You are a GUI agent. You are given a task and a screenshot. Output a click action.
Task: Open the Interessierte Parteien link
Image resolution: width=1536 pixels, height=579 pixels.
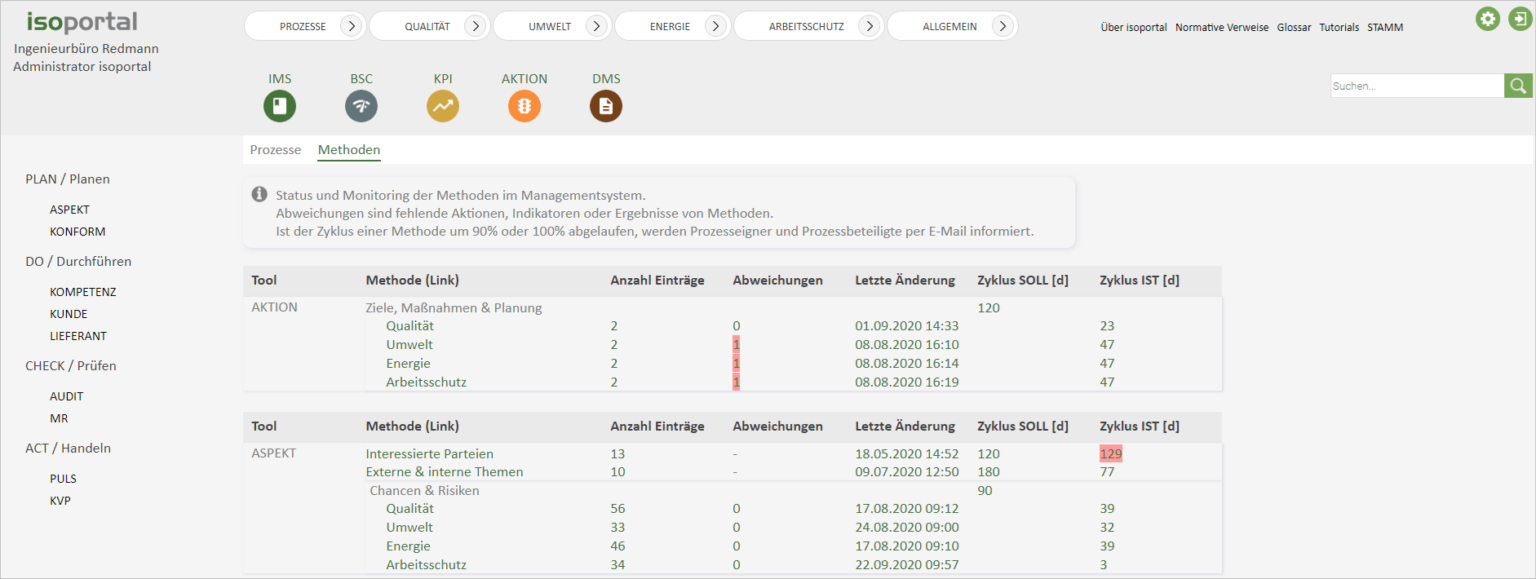[429, 453]
